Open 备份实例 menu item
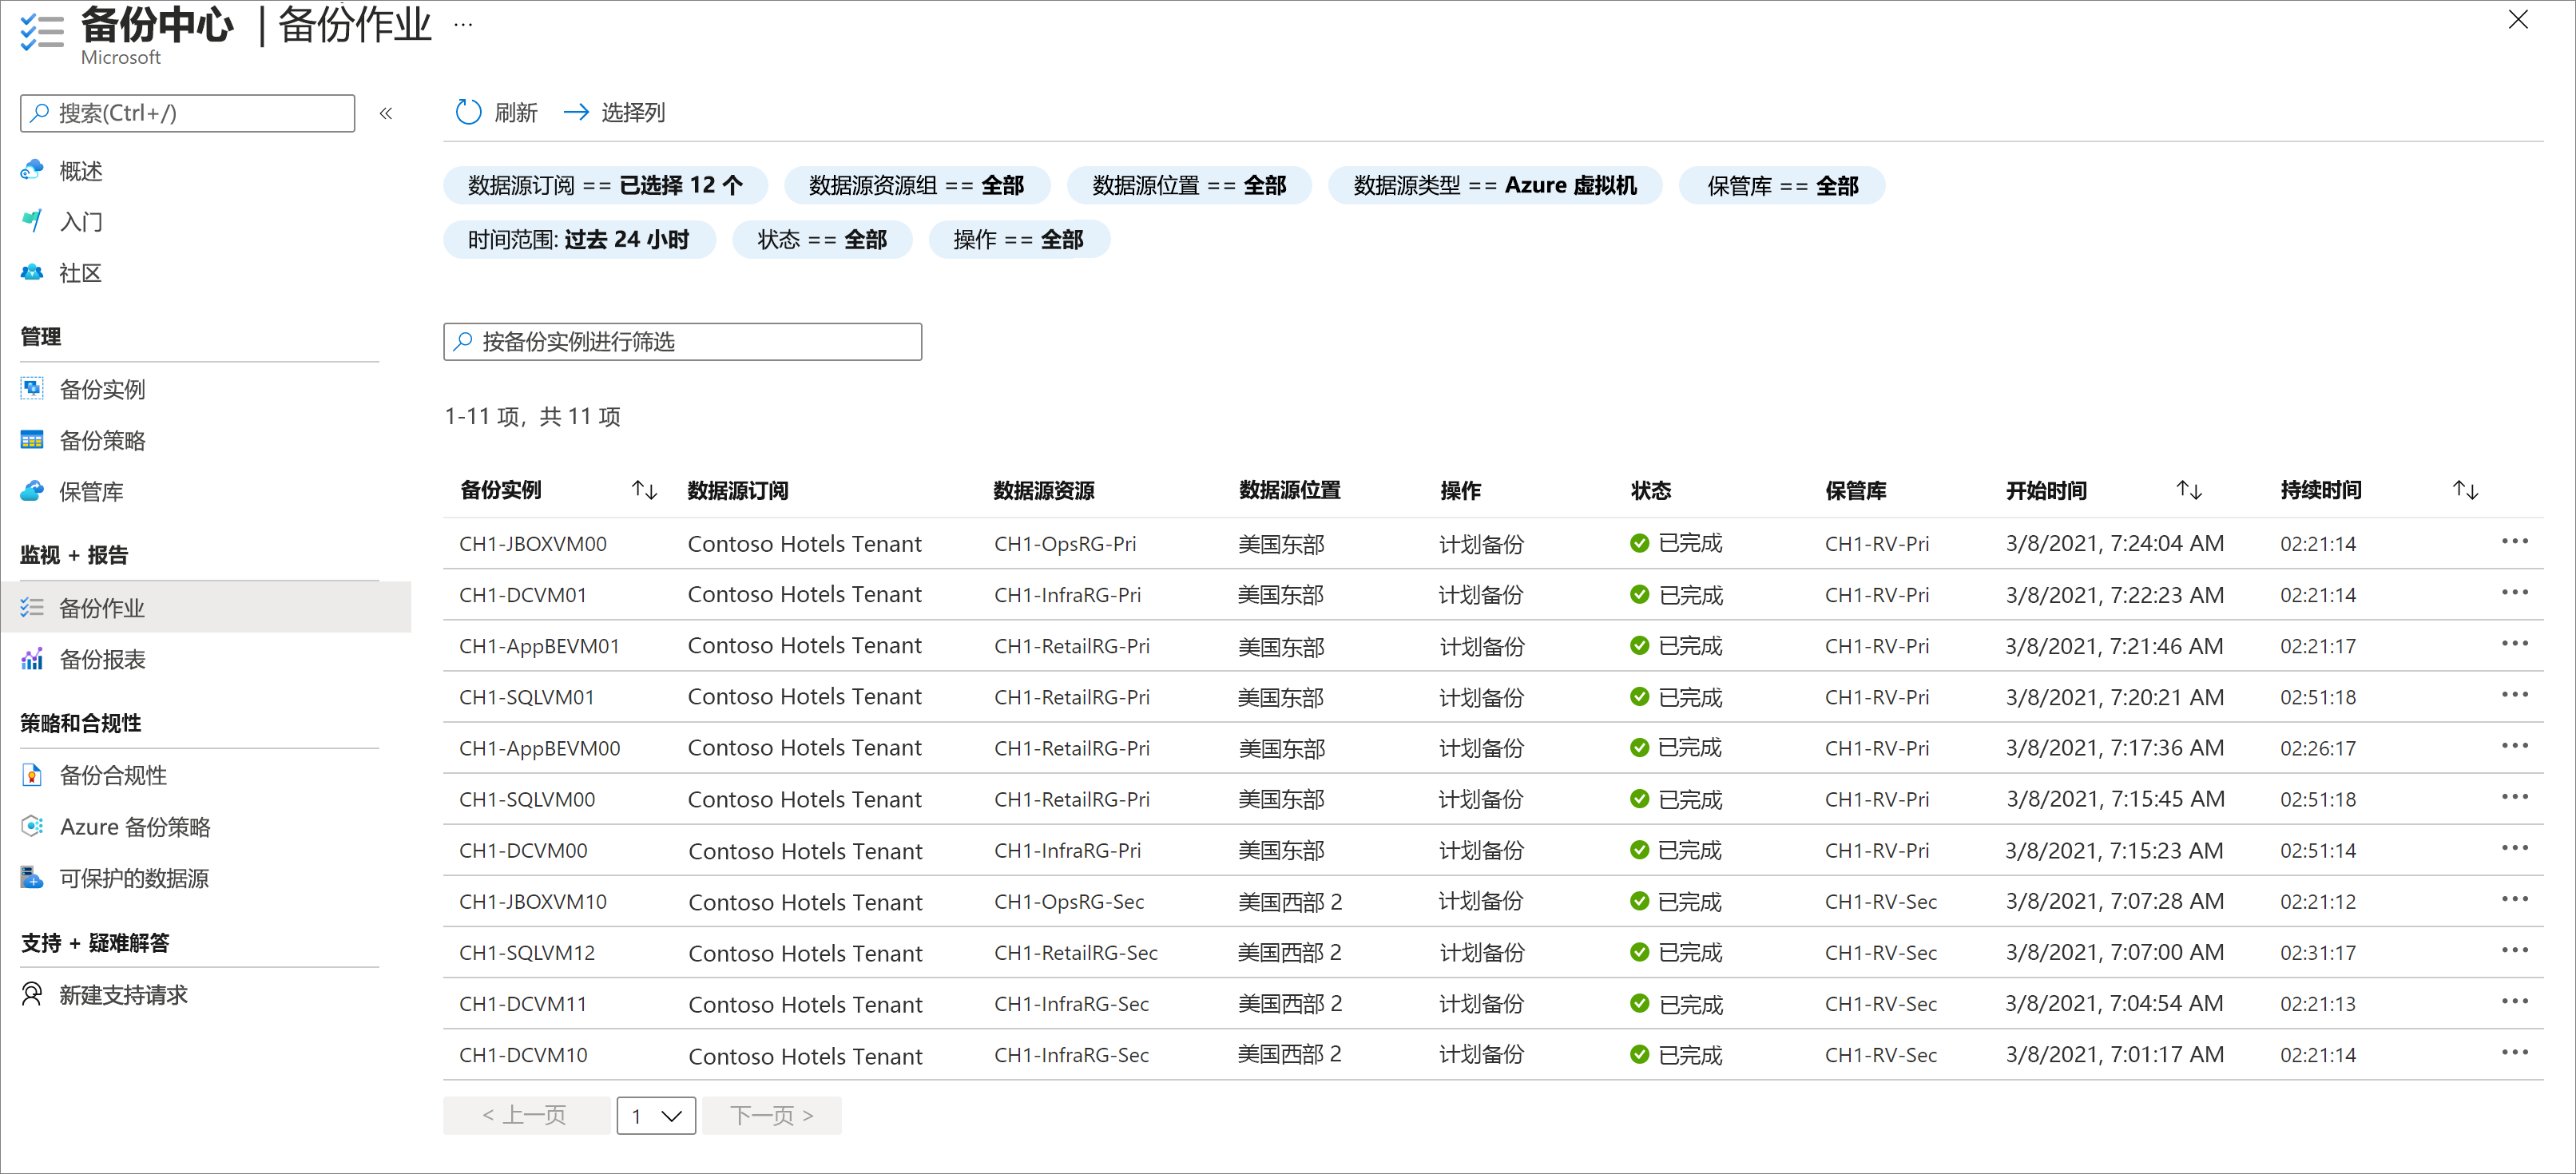Image resolution: width=2576 pixels, height=1174 pixels. point(102,389)
